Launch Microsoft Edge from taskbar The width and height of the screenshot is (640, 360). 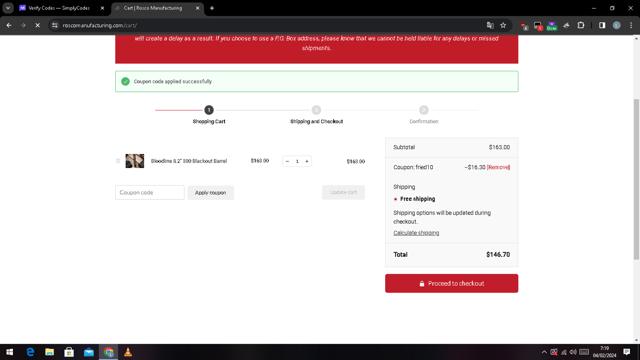[x=30, y=352]
